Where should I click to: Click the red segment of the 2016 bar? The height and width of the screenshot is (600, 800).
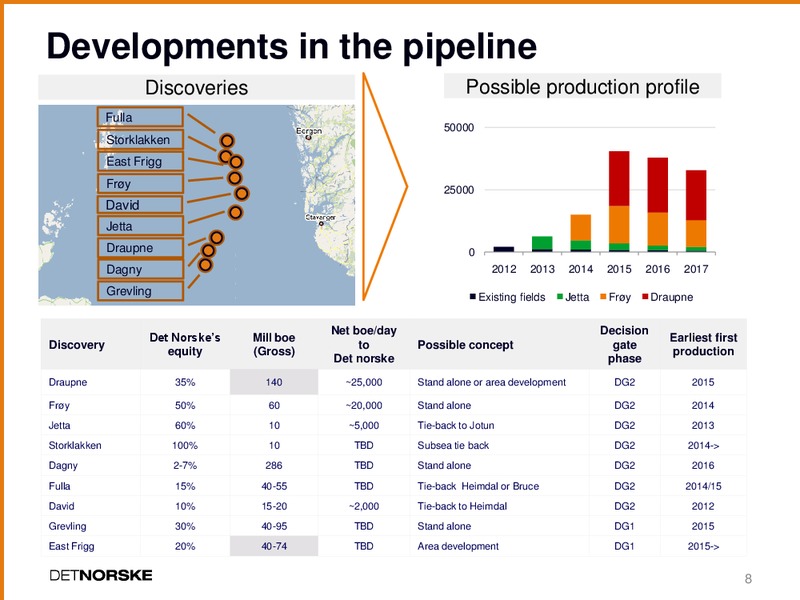click(658, 185)
